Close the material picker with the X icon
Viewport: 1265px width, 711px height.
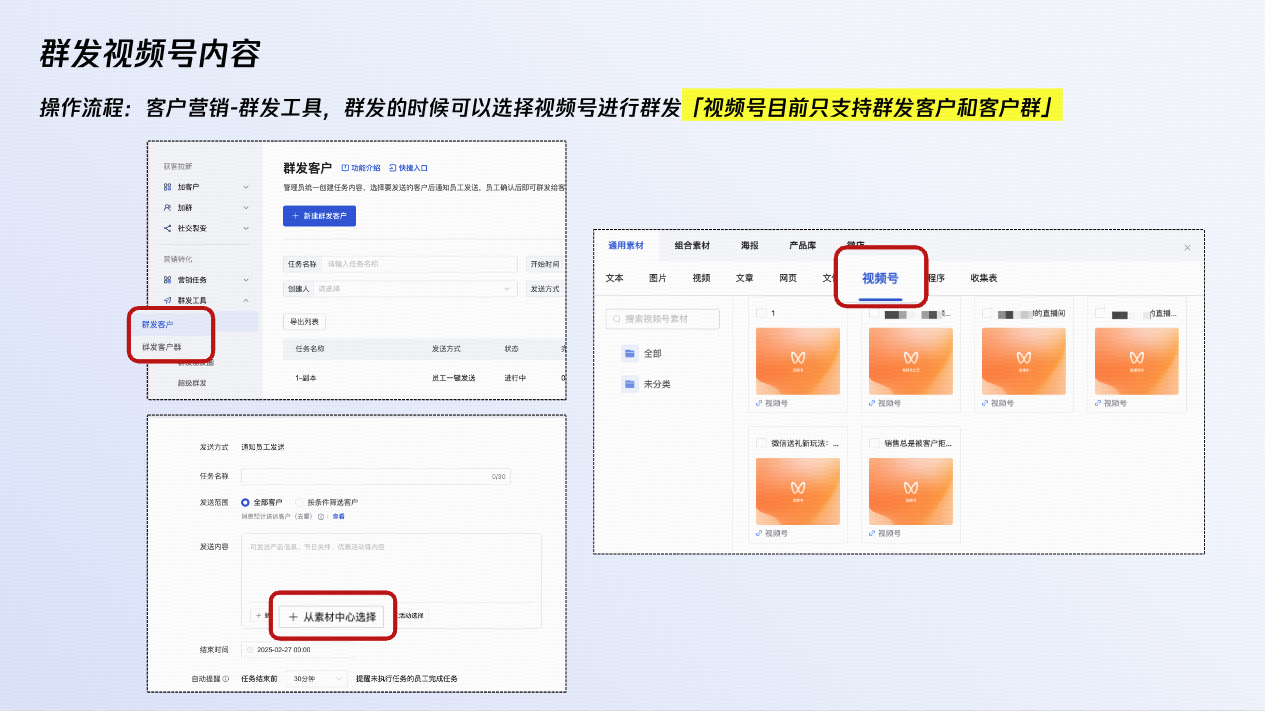tap(1187, 247)
